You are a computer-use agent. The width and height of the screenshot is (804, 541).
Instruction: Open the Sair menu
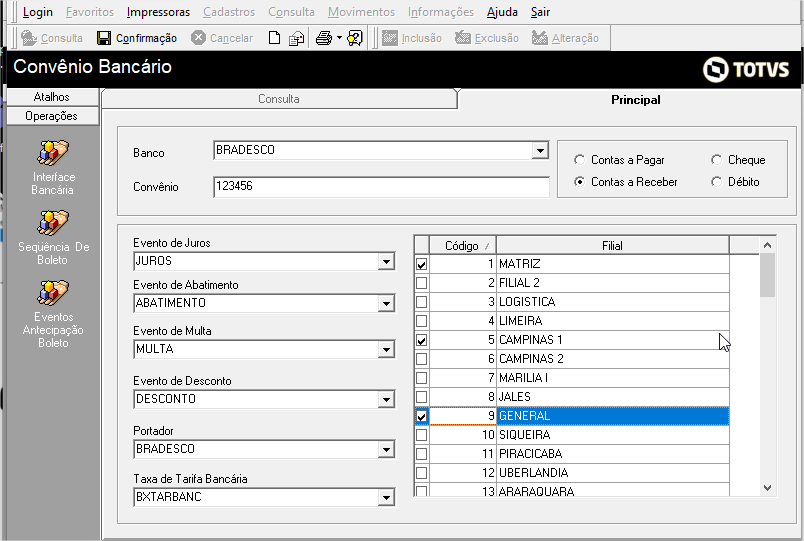click(540, 12)
